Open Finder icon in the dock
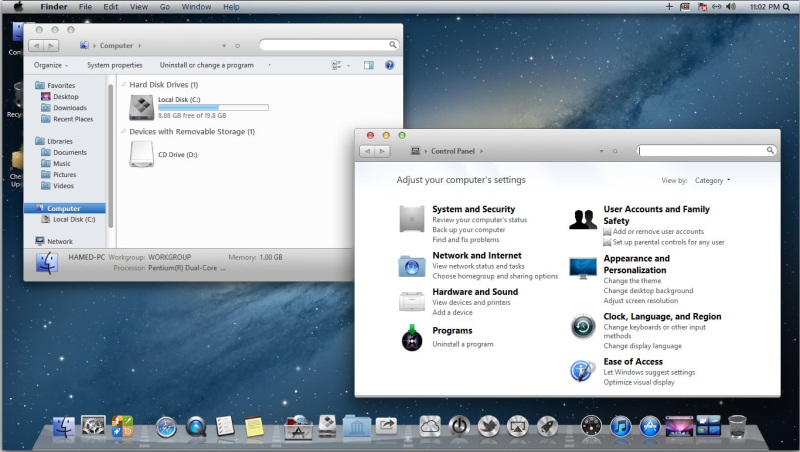This screenshot has width=800, height=452. [64, 426]
